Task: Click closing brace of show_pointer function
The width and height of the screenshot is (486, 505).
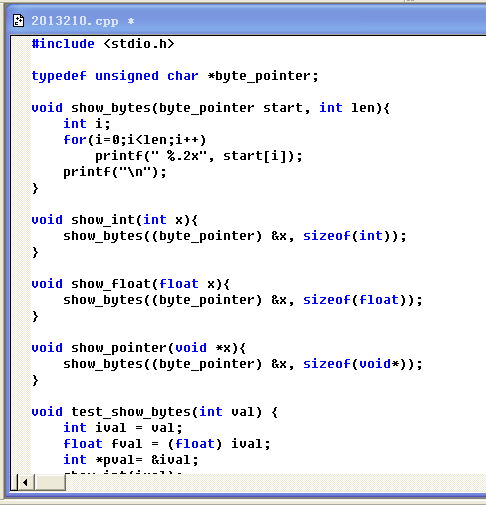Action: pos(35,380)
